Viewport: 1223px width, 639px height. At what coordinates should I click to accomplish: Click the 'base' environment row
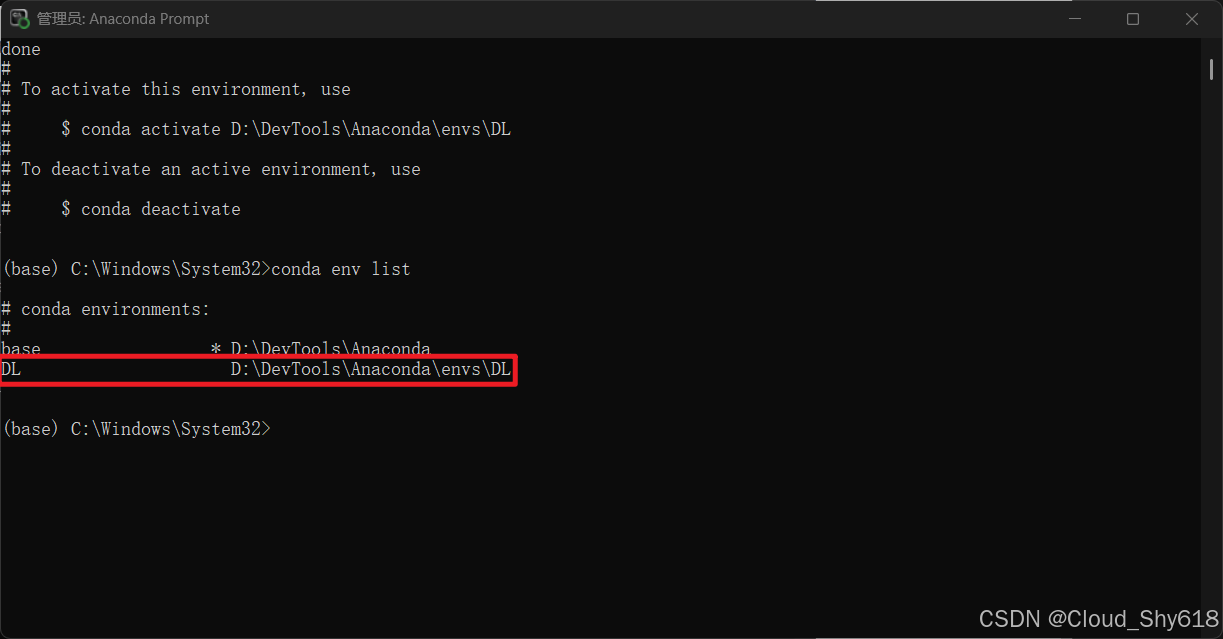[216, 349]
